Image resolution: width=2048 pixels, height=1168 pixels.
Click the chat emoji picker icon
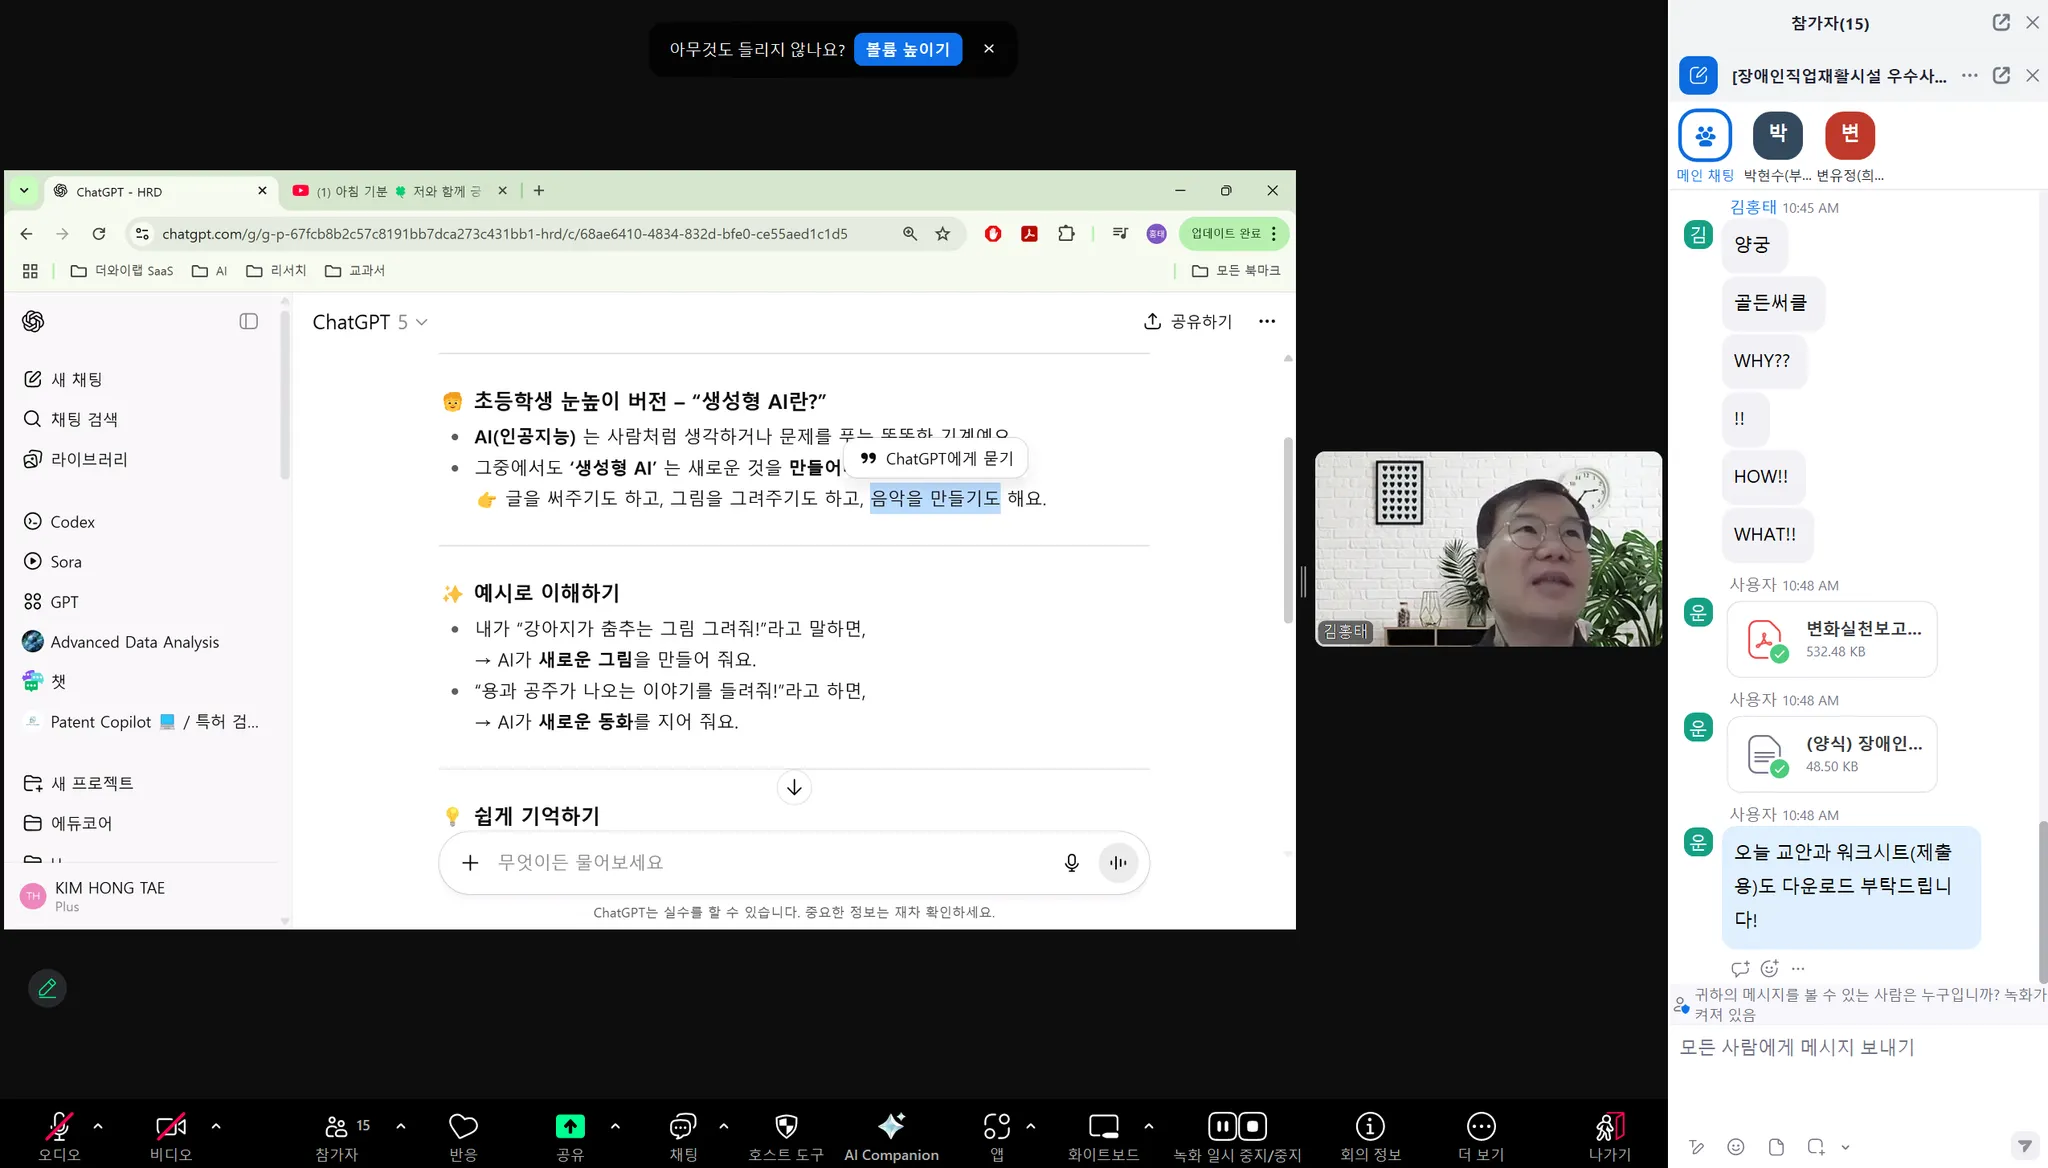click(1736, 1147)
